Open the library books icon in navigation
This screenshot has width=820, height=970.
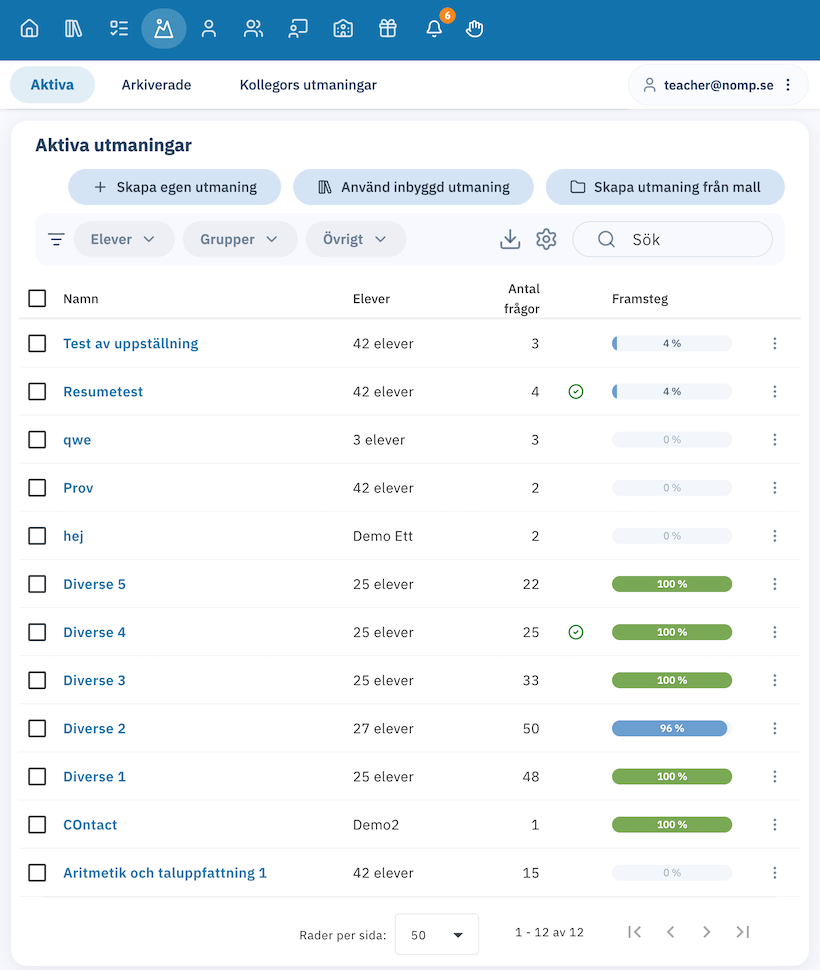(x=74, y=28)
